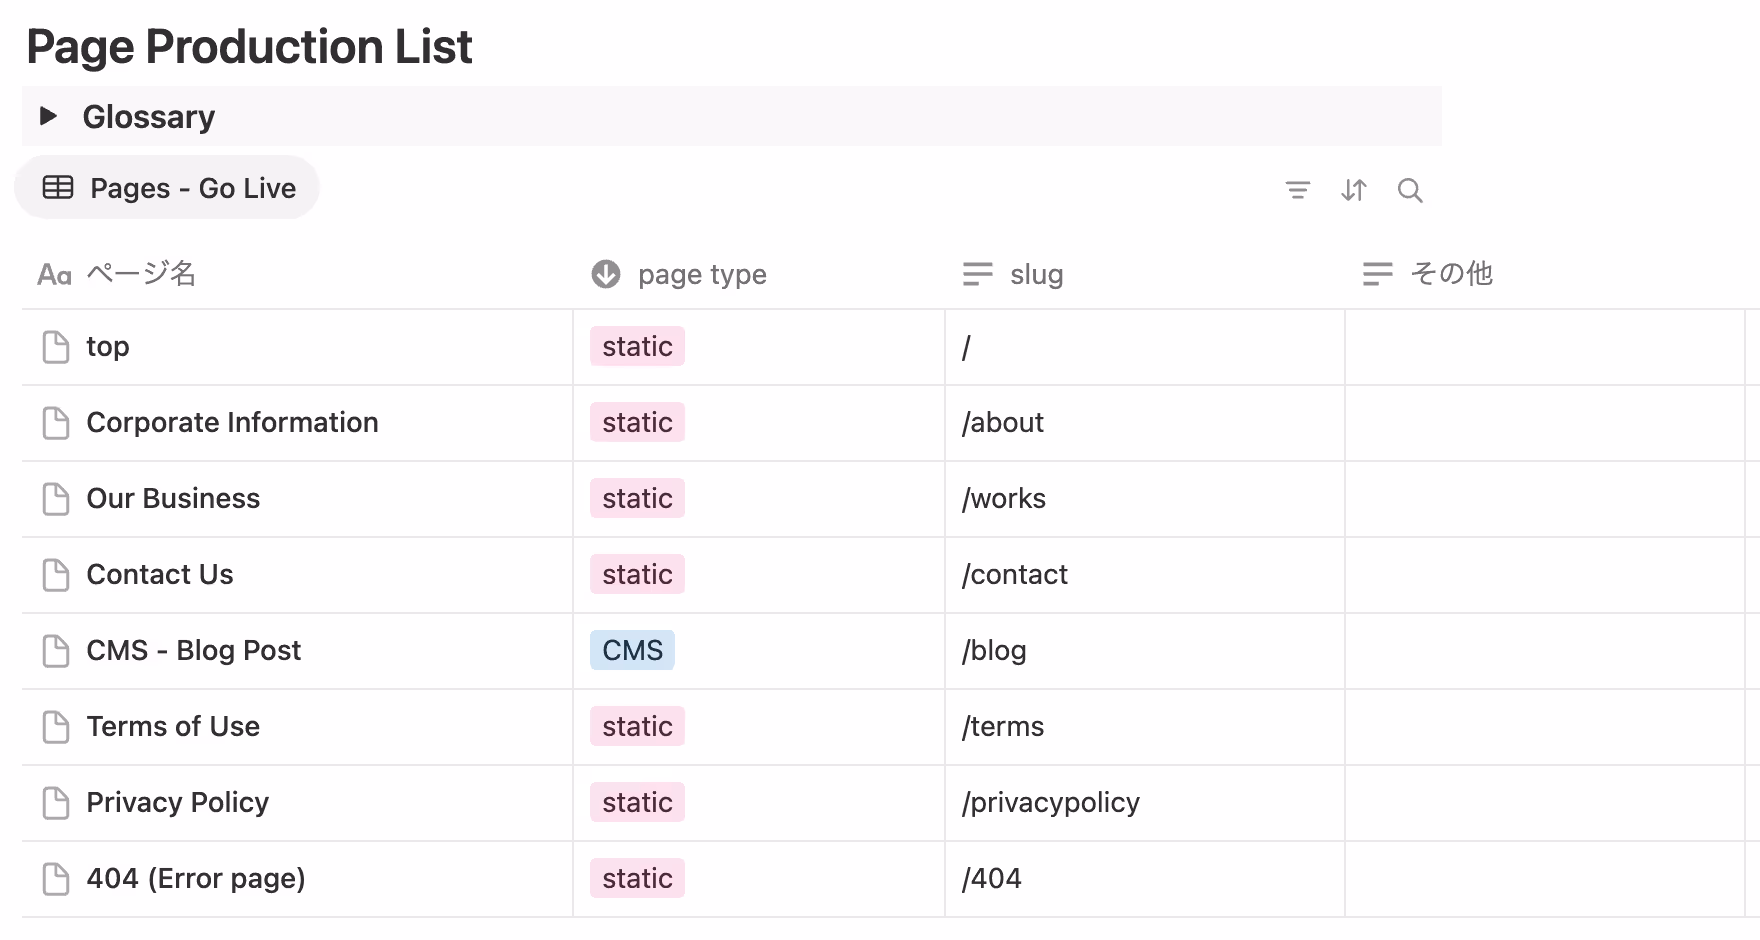Click the blue CMS tag

click(632, 651)
